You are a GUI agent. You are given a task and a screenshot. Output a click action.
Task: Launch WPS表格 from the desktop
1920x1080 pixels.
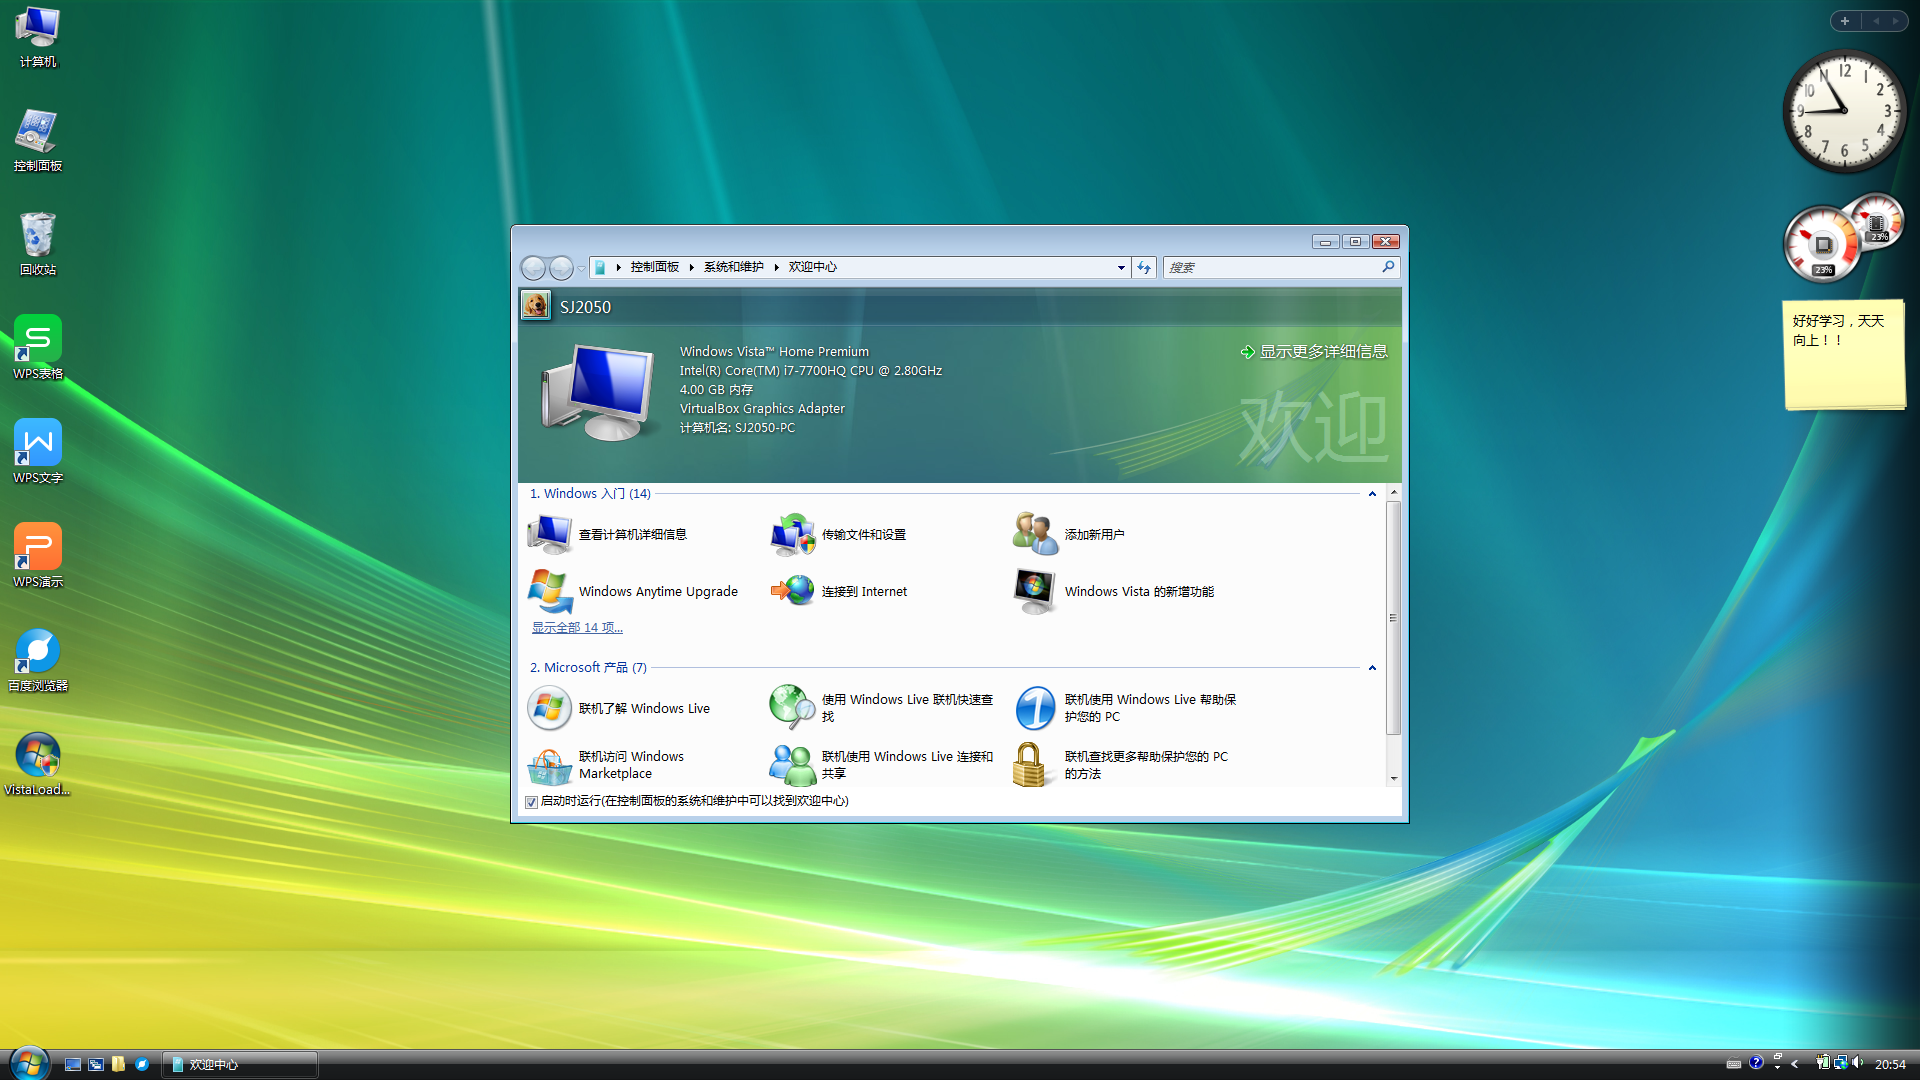38,348
